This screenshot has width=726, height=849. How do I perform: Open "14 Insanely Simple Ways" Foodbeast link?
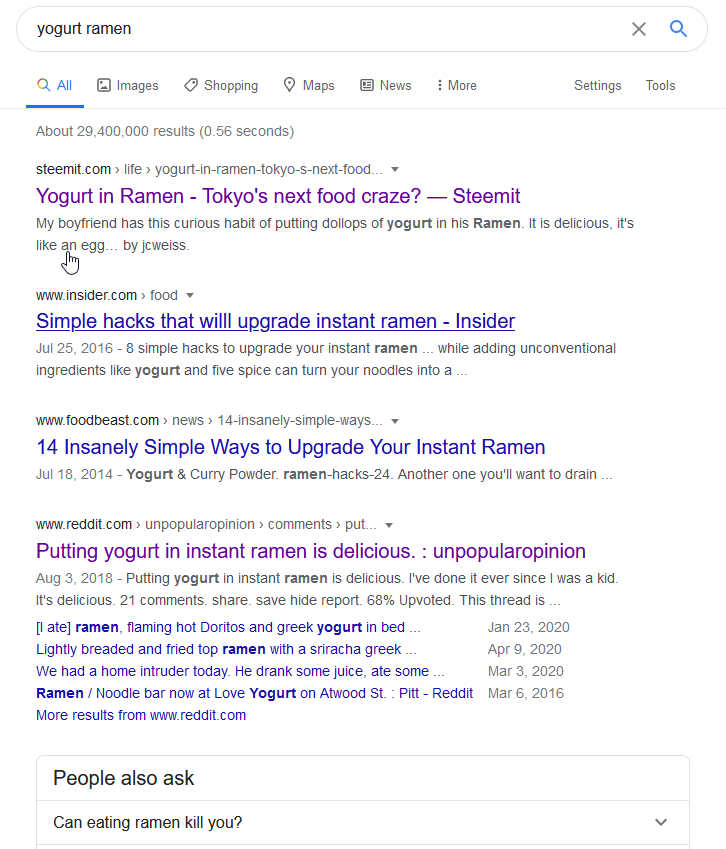290,447
